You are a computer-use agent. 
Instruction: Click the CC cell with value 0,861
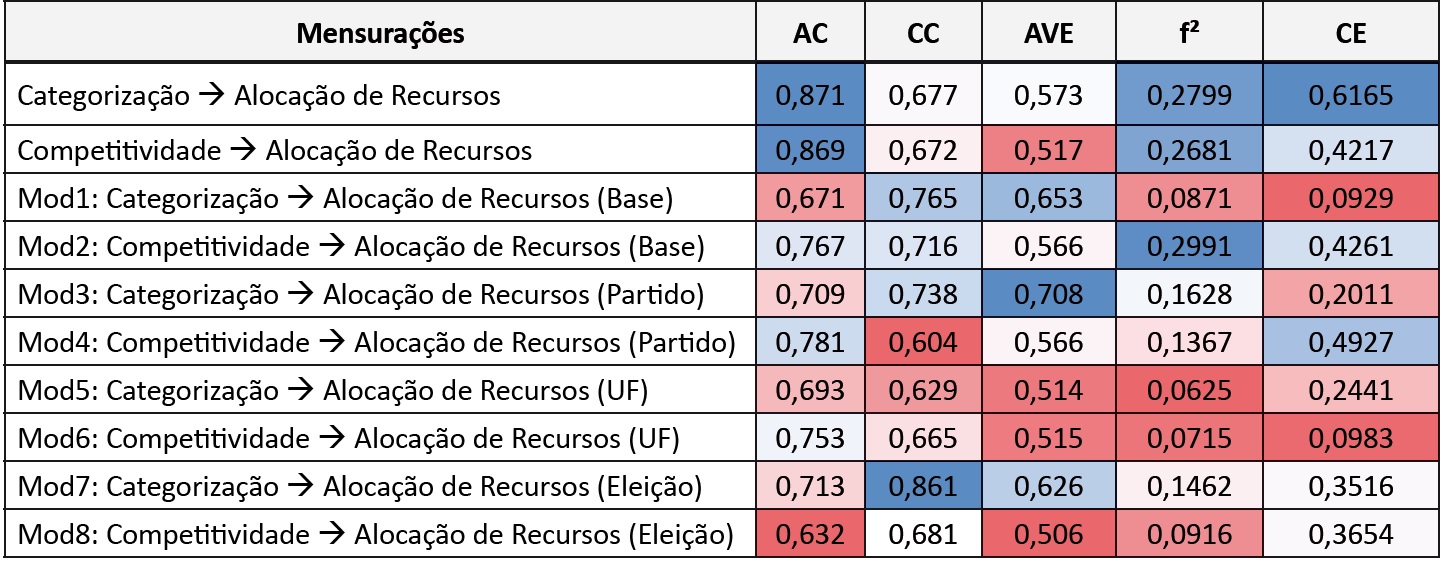tap(924, 487)
